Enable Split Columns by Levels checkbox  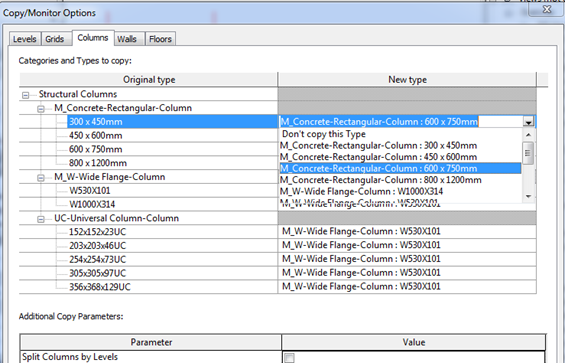click(289, 358)
